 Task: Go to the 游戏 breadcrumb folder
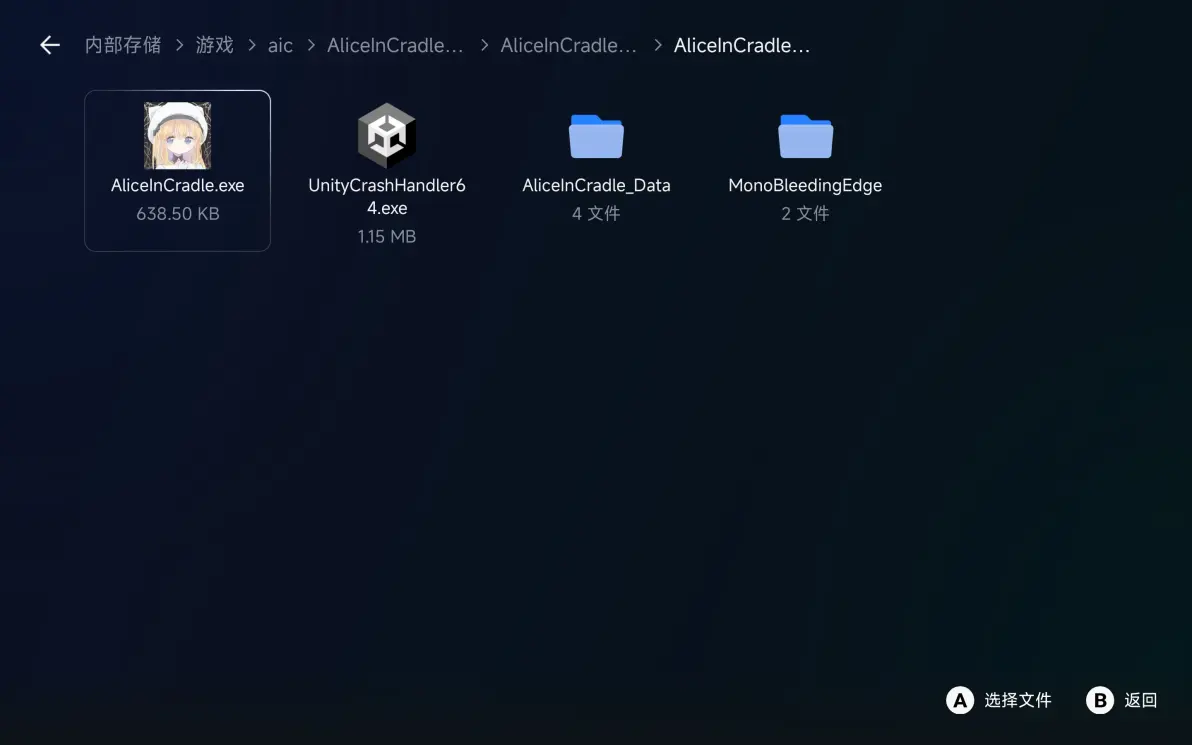[214, 45]
